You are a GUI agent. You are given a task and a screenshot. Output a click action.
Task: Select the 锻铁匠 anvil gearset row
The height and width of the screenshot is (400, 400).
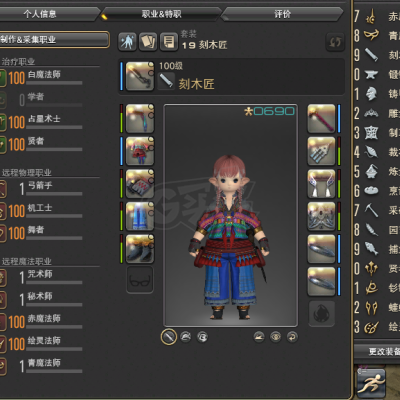(x=377, y=74)
